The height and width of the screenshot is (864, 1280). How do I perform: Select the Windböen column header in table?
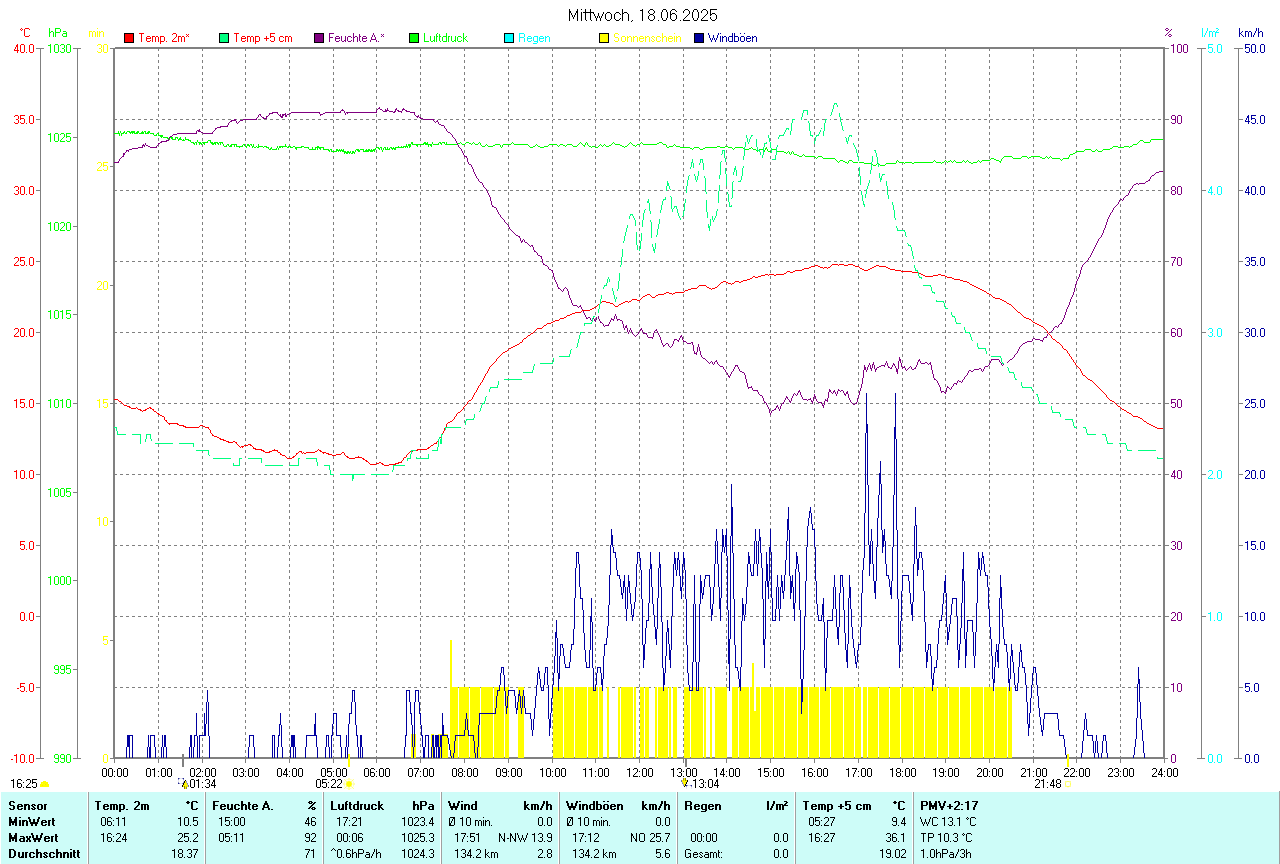595,805
